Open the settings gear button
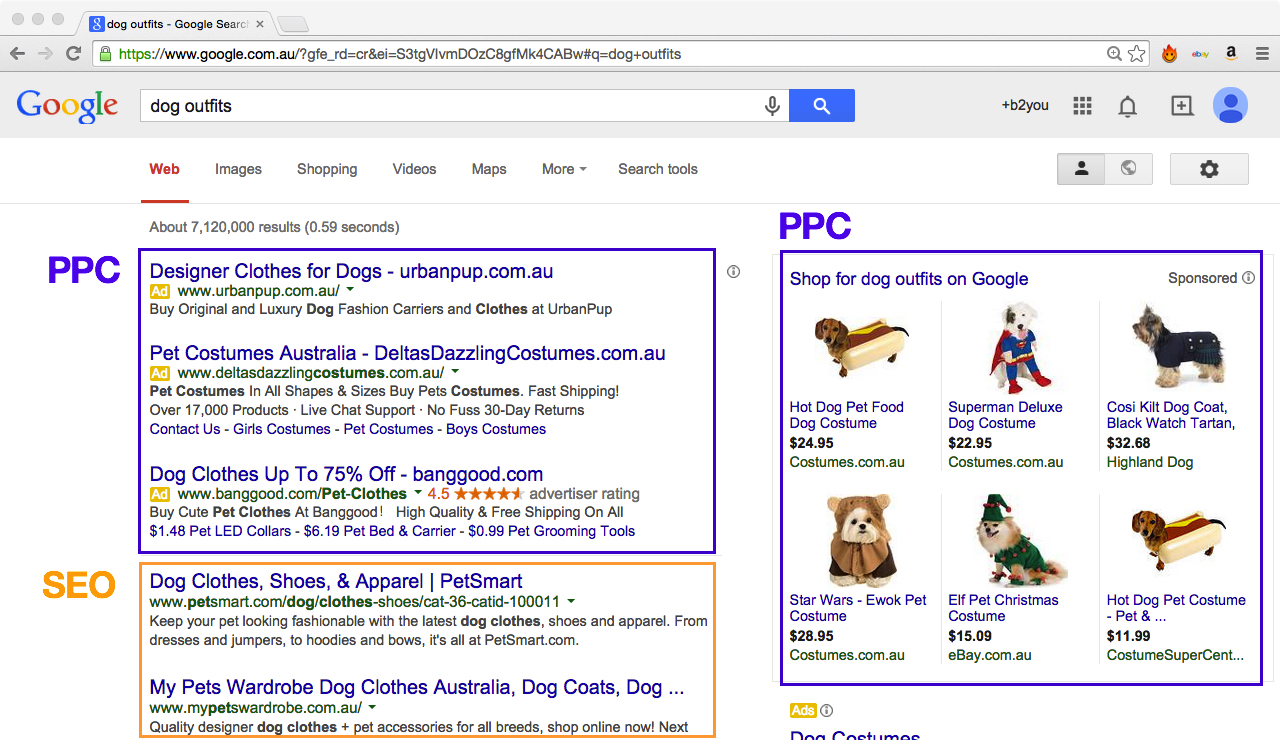1280x740 pixels. [1209, 169]
